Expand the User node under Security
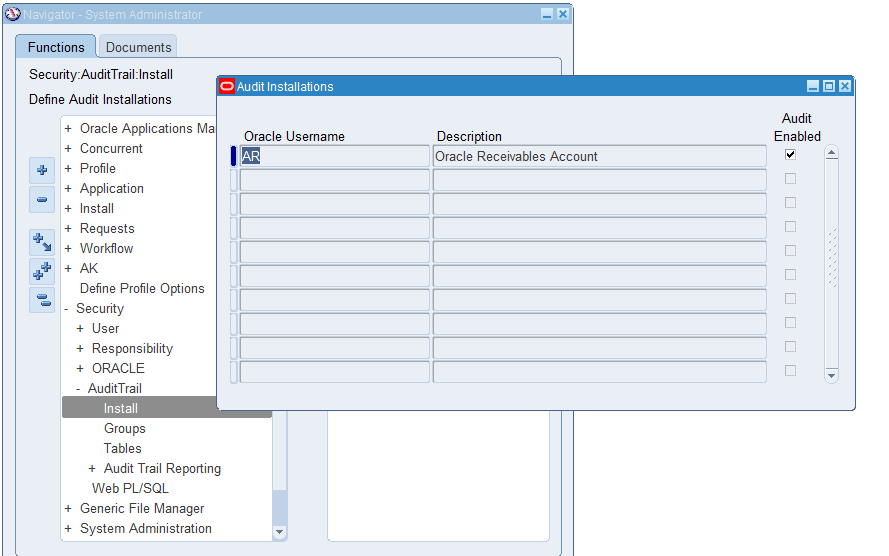The height and width of the screenshot is (556, 889). point(80,329)
